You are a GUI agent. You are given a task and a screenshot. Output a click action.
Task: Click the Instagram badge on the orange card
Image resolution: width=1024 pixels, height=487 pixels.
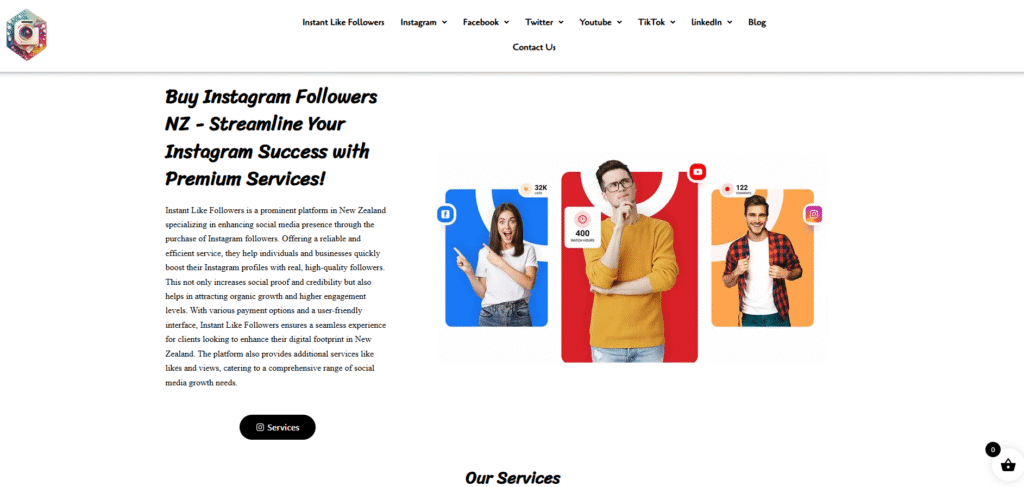coord(814,214)
